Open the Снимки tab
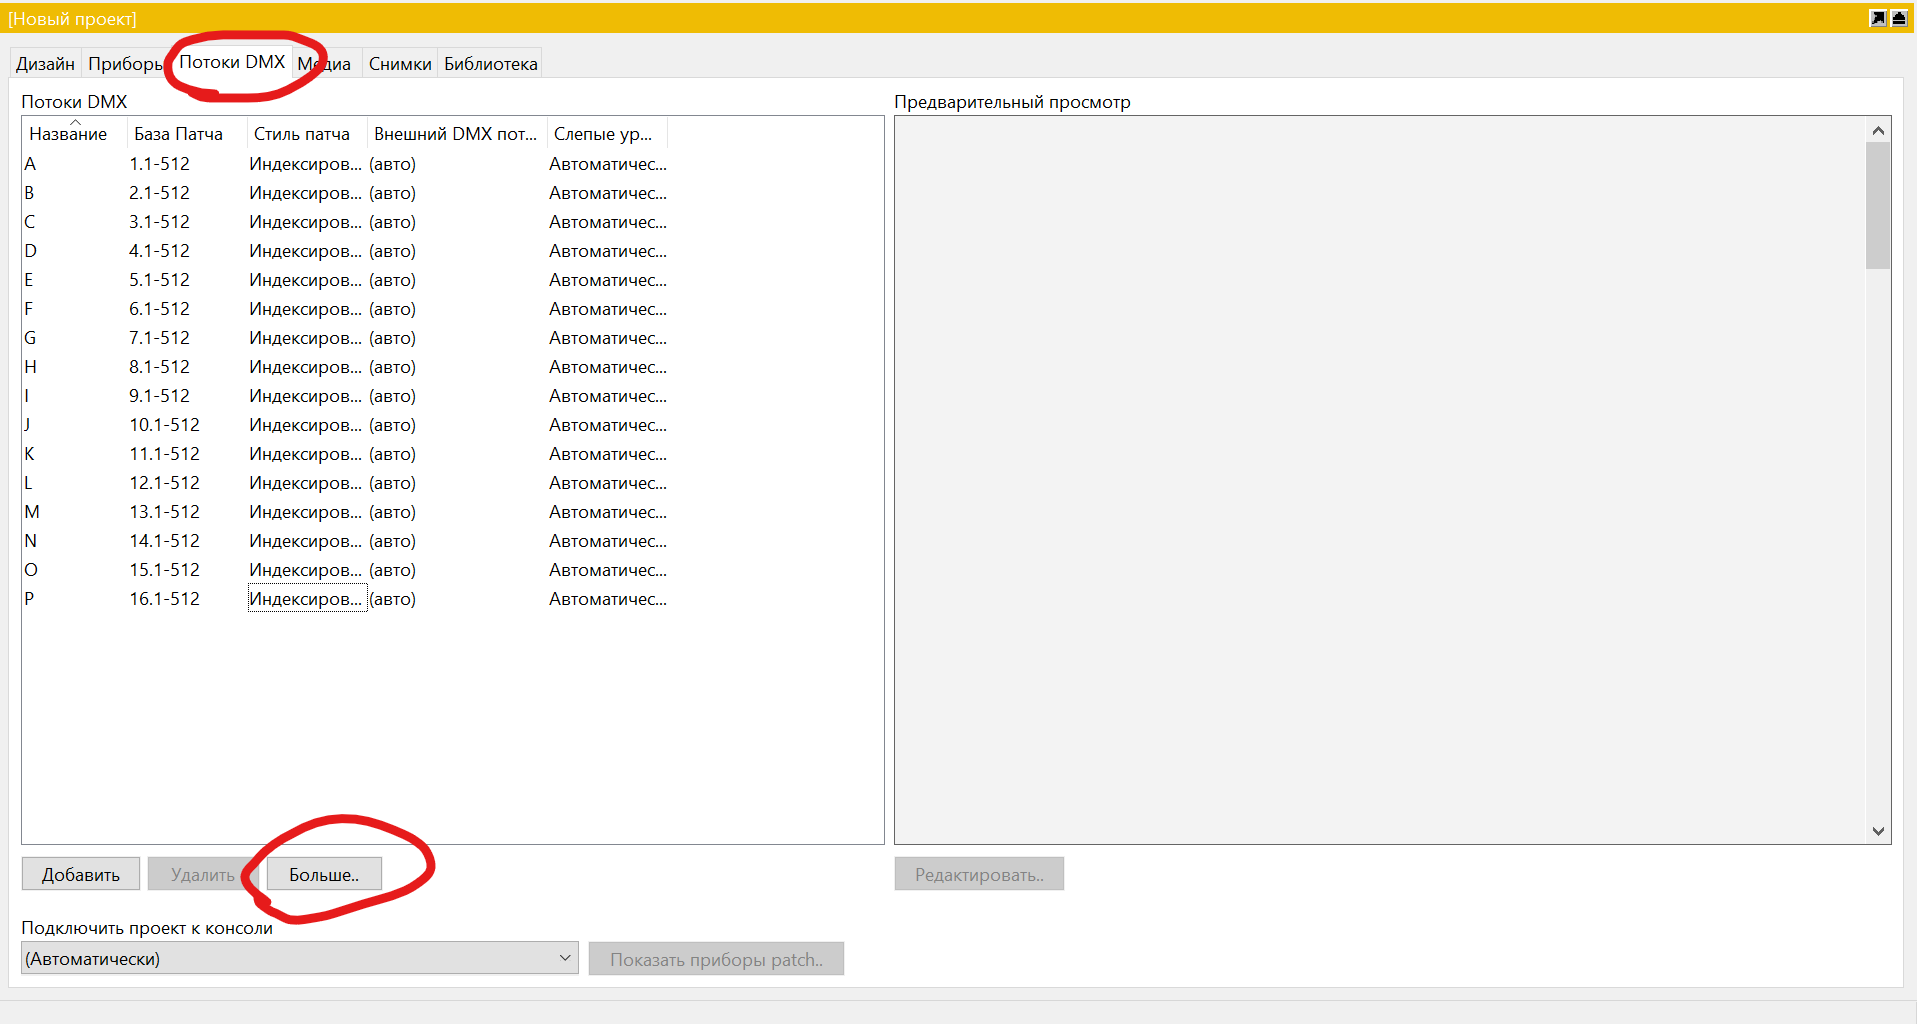Viewport: 1917px width, 1024px height. pos(400,64)
